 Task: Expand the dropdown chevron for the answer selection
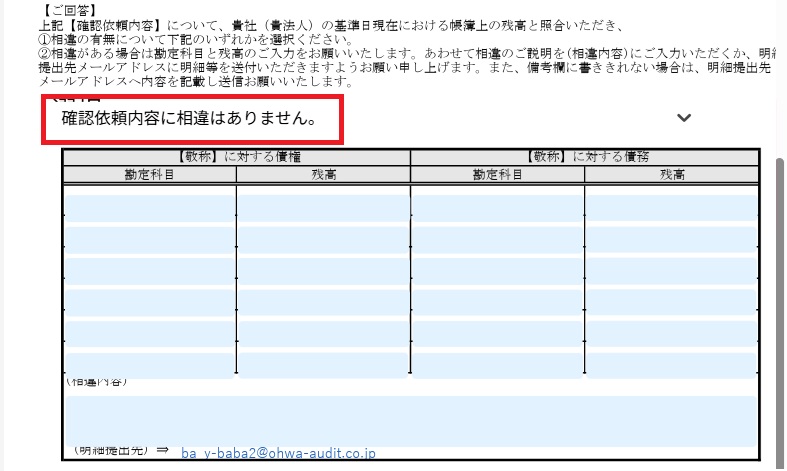coord(684,118)
